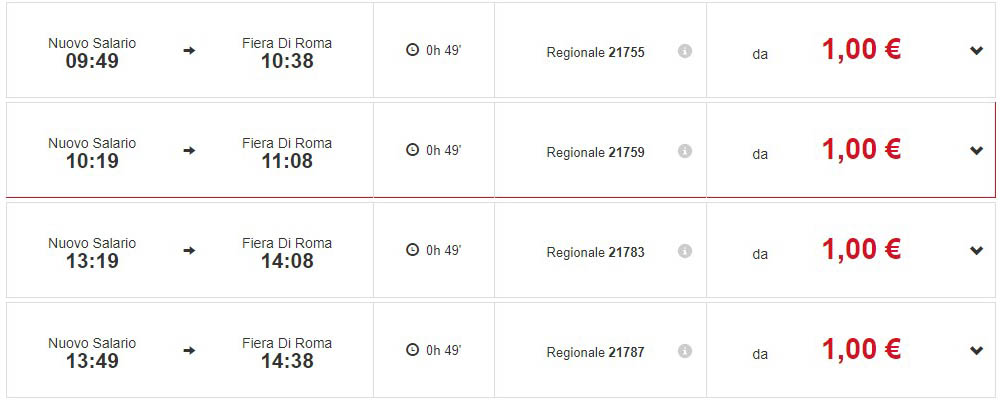Click info icon for Regionale 21755
This screenshot has width=1000, height=400.
point(685,51)
